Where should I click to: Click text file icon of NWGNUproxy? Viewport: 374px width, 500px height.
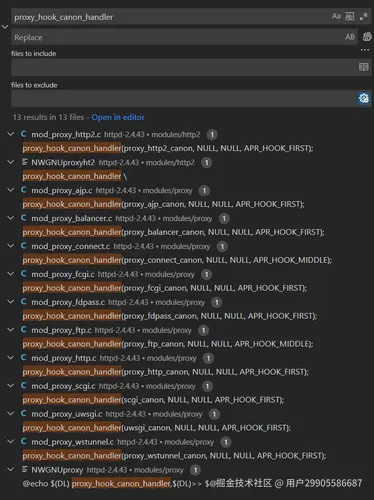(24, 469)
